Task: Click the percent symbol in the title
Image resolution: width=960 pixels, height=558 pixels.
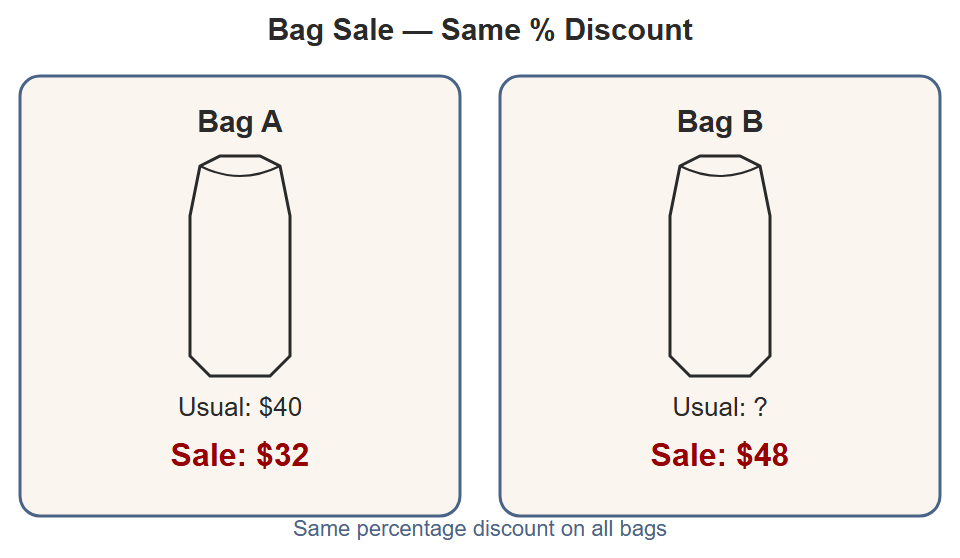Action: 542,30
